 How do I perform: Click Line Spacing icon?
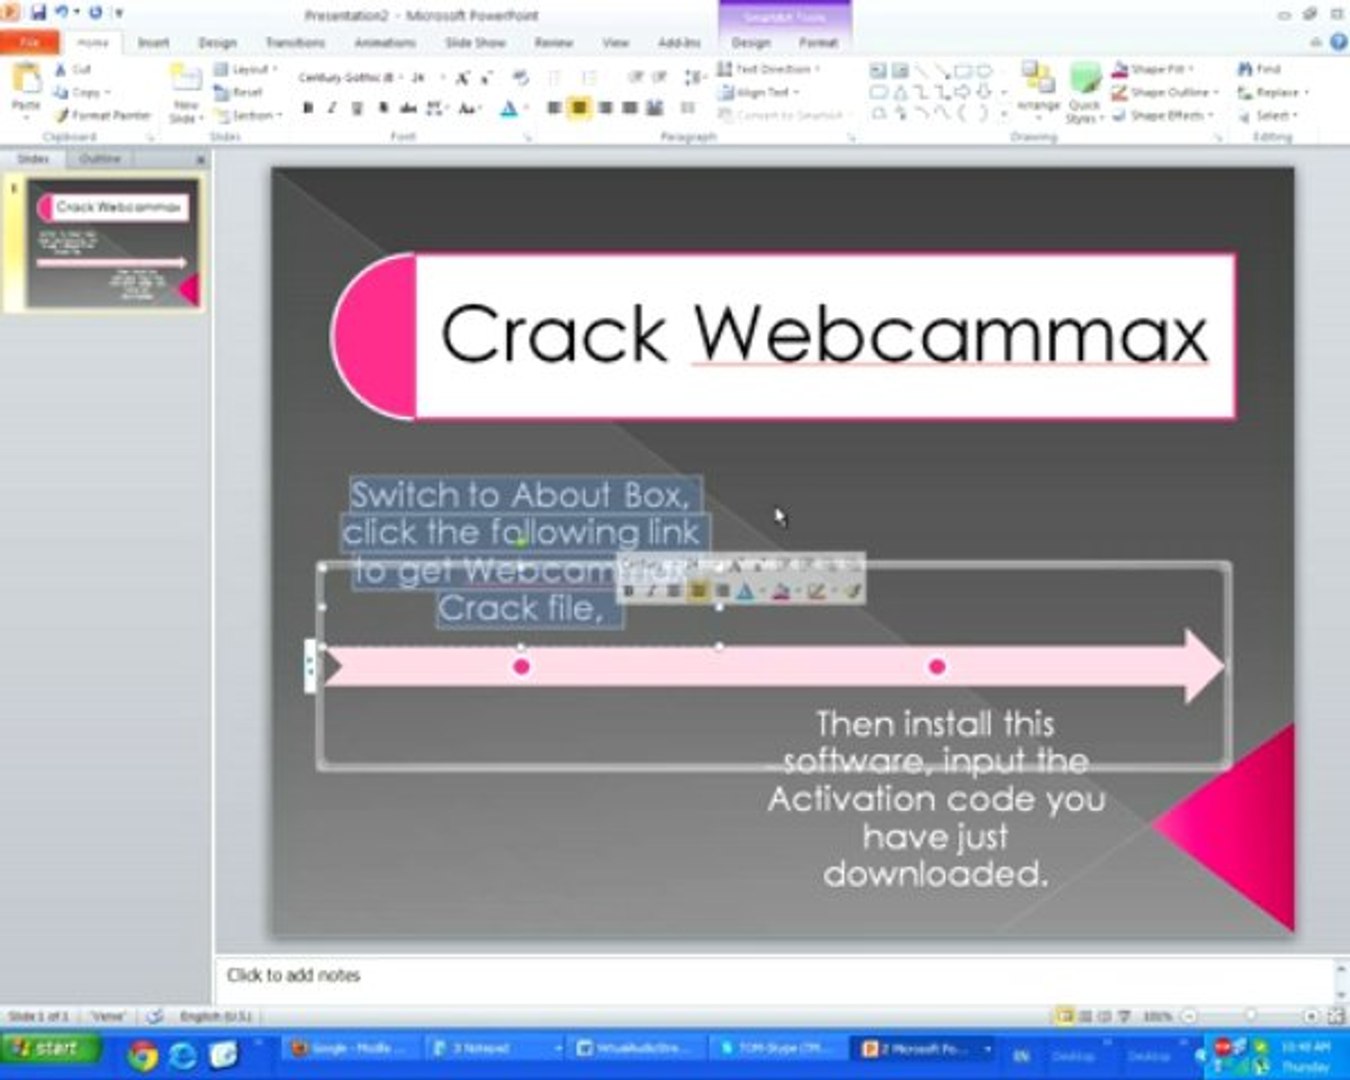(693, 77)
